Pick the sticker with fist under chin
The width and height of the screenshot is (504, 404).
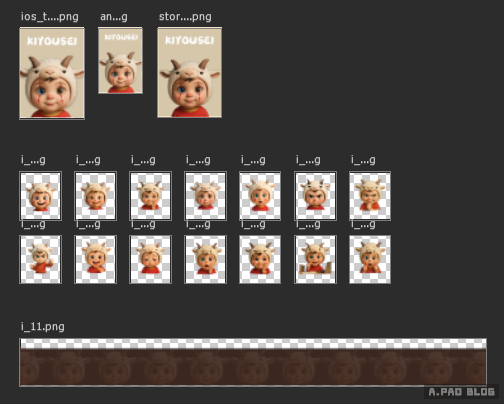(370, 196)
